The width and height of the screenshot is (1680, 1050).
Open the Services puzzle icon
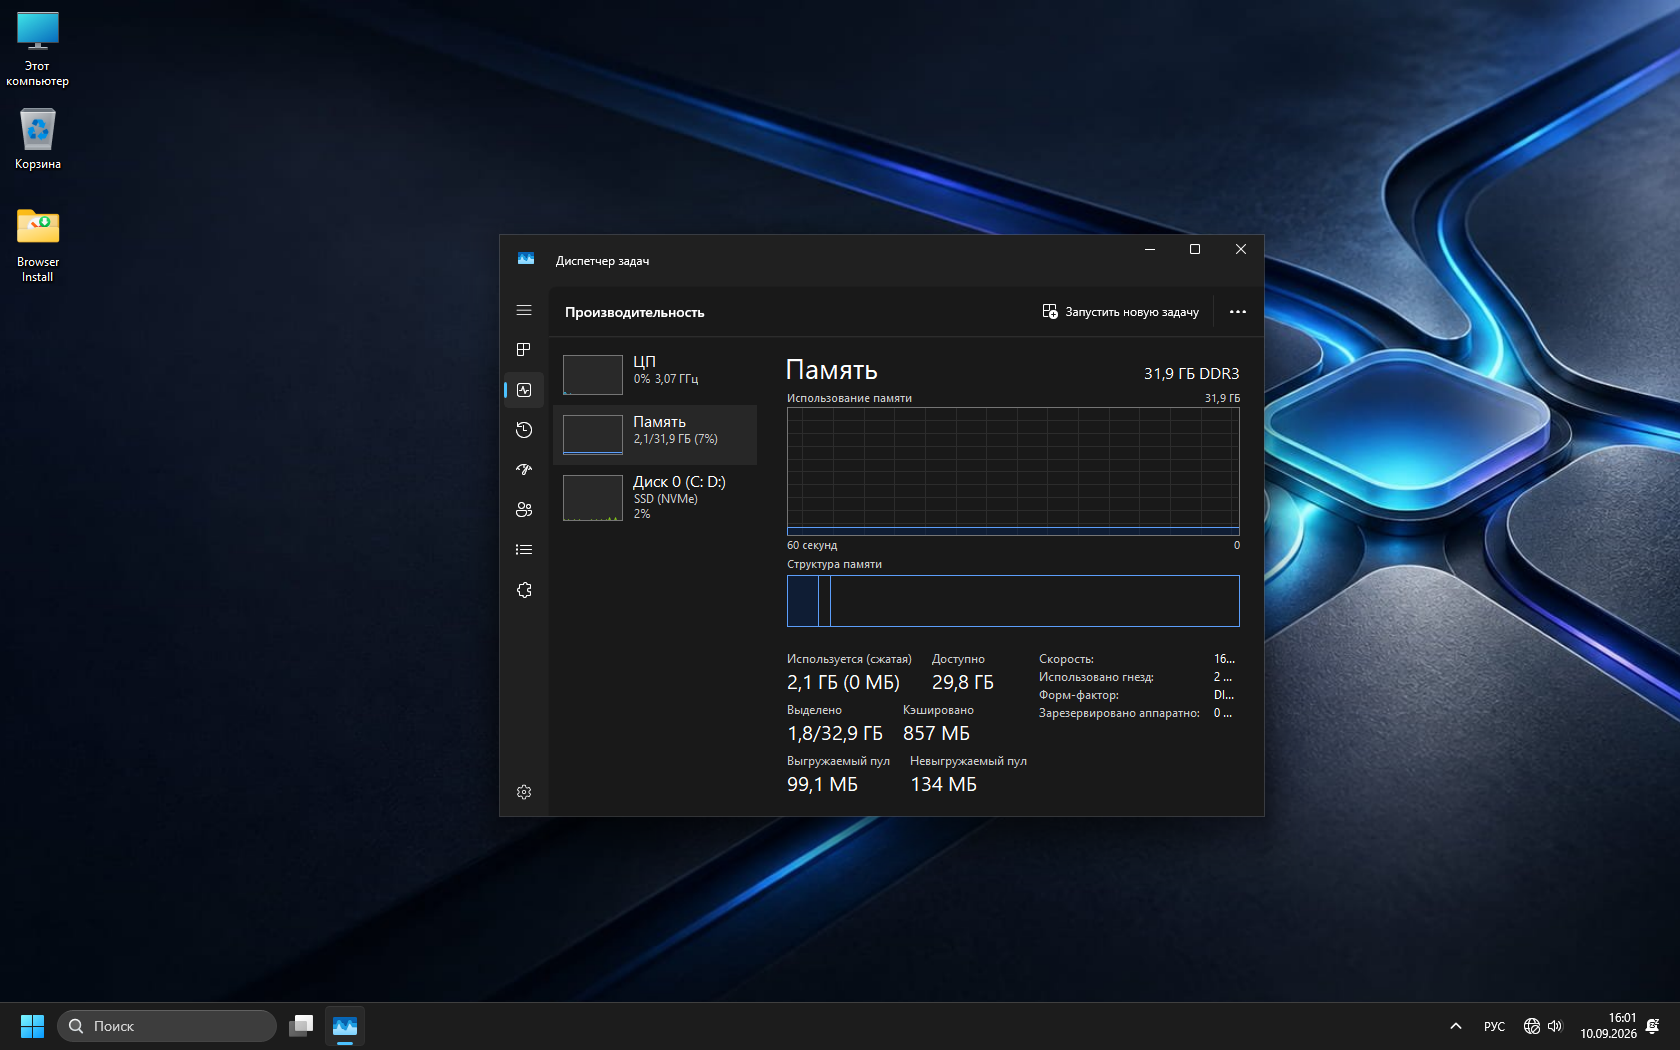point(524,590)
